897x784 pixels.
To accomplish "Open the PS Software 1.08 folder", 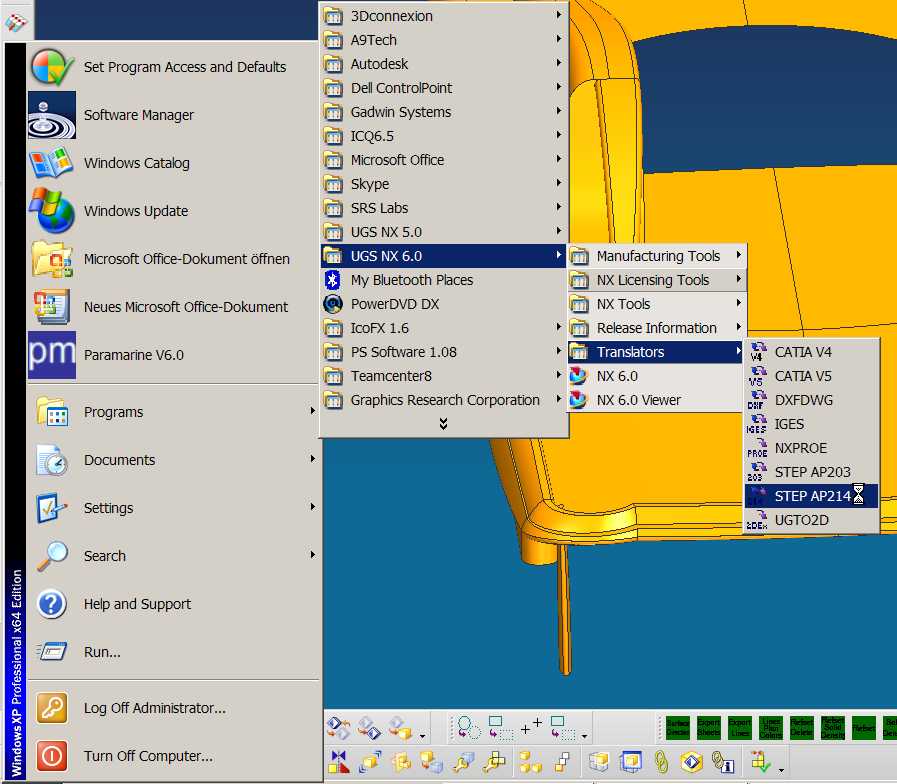I will click(x=444, y=352).
